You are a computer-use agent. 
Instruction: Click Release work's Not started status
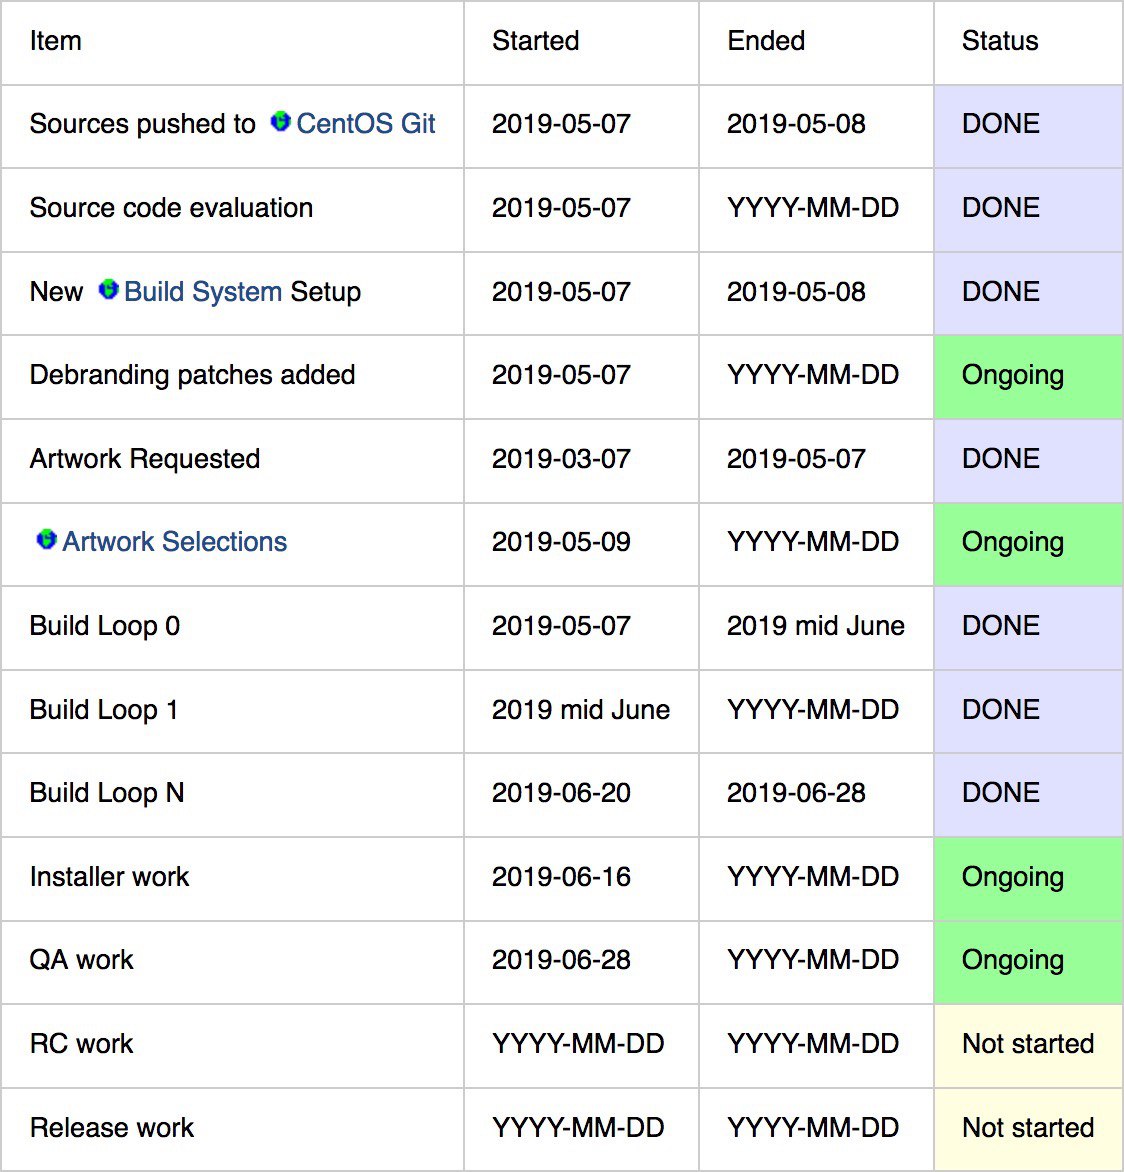tap(1028, 1129)
